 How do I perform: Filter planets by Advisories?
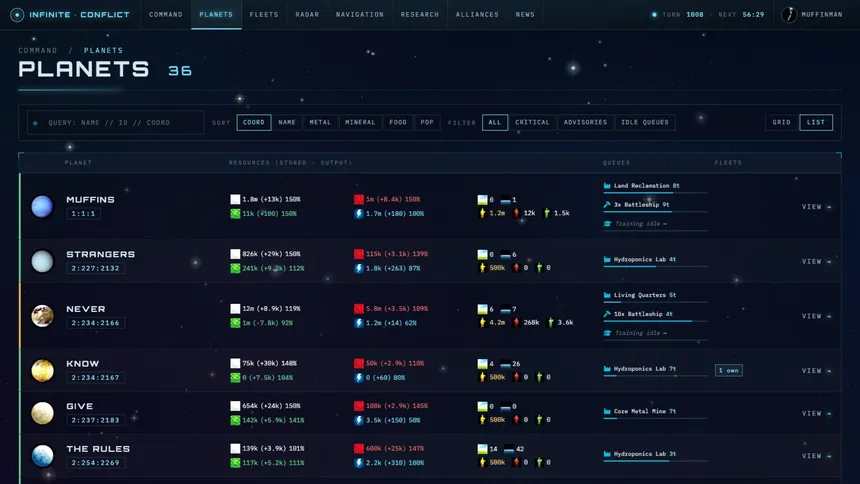(x=585, y=122)
